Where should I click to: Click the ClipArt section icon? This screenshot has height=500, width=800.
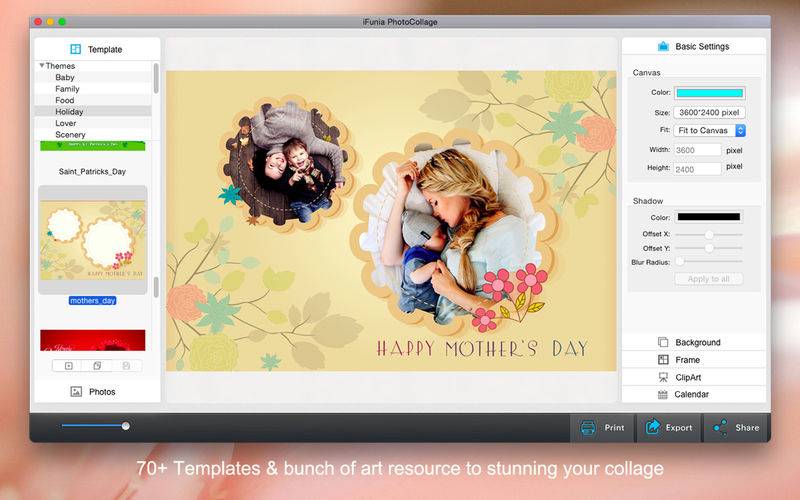(663, 377)
